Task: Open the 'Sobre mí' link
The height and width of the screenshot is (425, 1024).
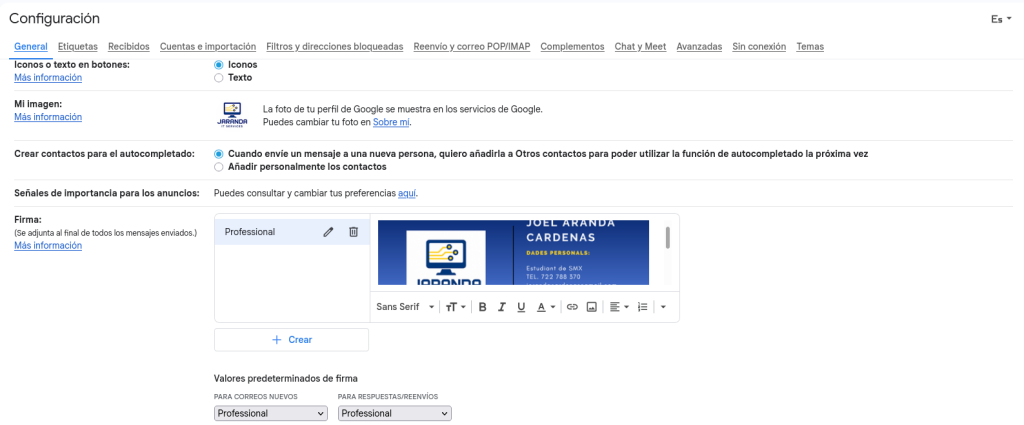Action: click(x=391, y=122)
